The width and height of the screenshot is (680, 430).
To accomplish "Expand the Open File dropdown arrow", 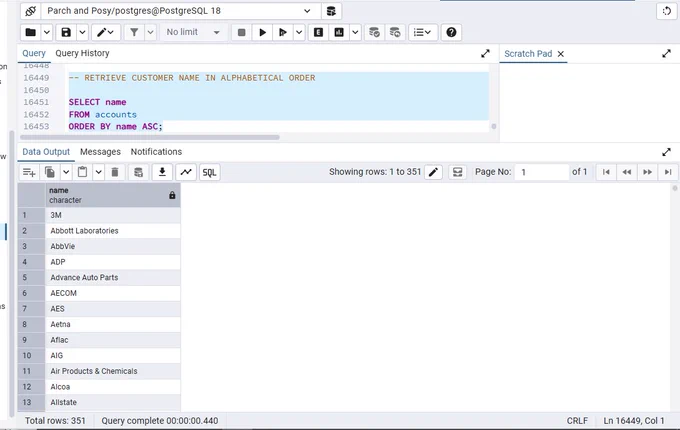I will 47,32.
